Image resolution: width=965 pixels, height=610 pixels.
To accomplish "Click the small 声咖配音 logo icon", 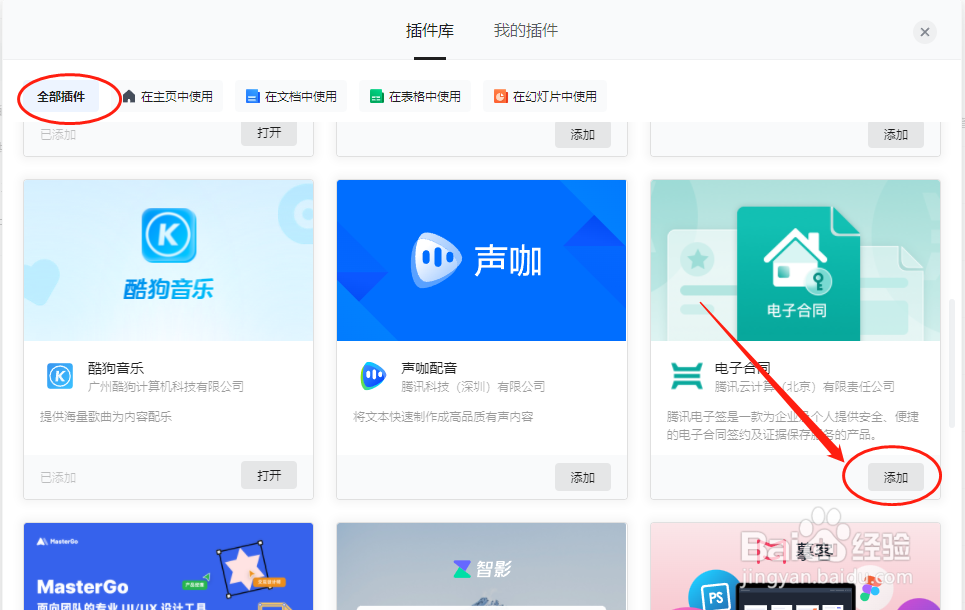I will click(373, 376).
